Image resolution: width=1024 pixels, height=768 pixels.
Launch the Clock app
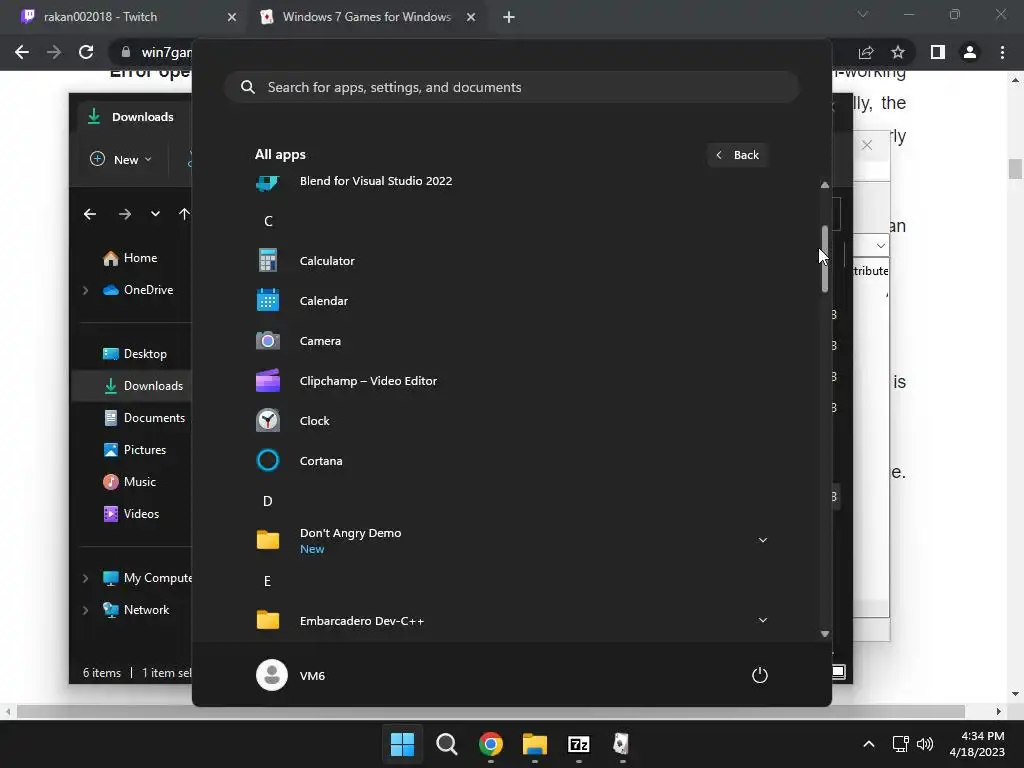[511, 421]
